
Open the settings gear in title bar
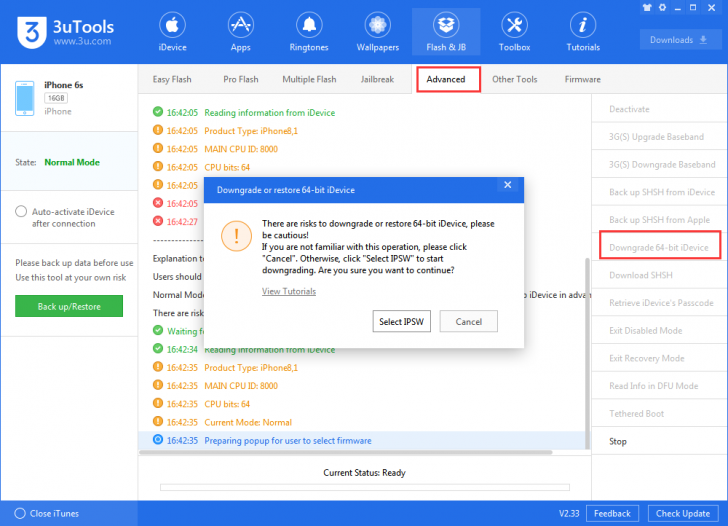(x=663, y=7)
